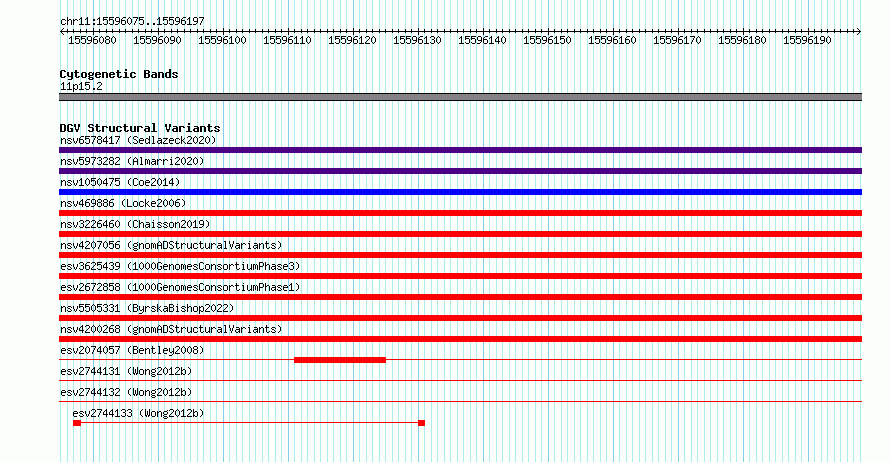Click ruler position 15596130
Image resolution: width=890 pixels, height=462 pixels.
pos(417,40)
